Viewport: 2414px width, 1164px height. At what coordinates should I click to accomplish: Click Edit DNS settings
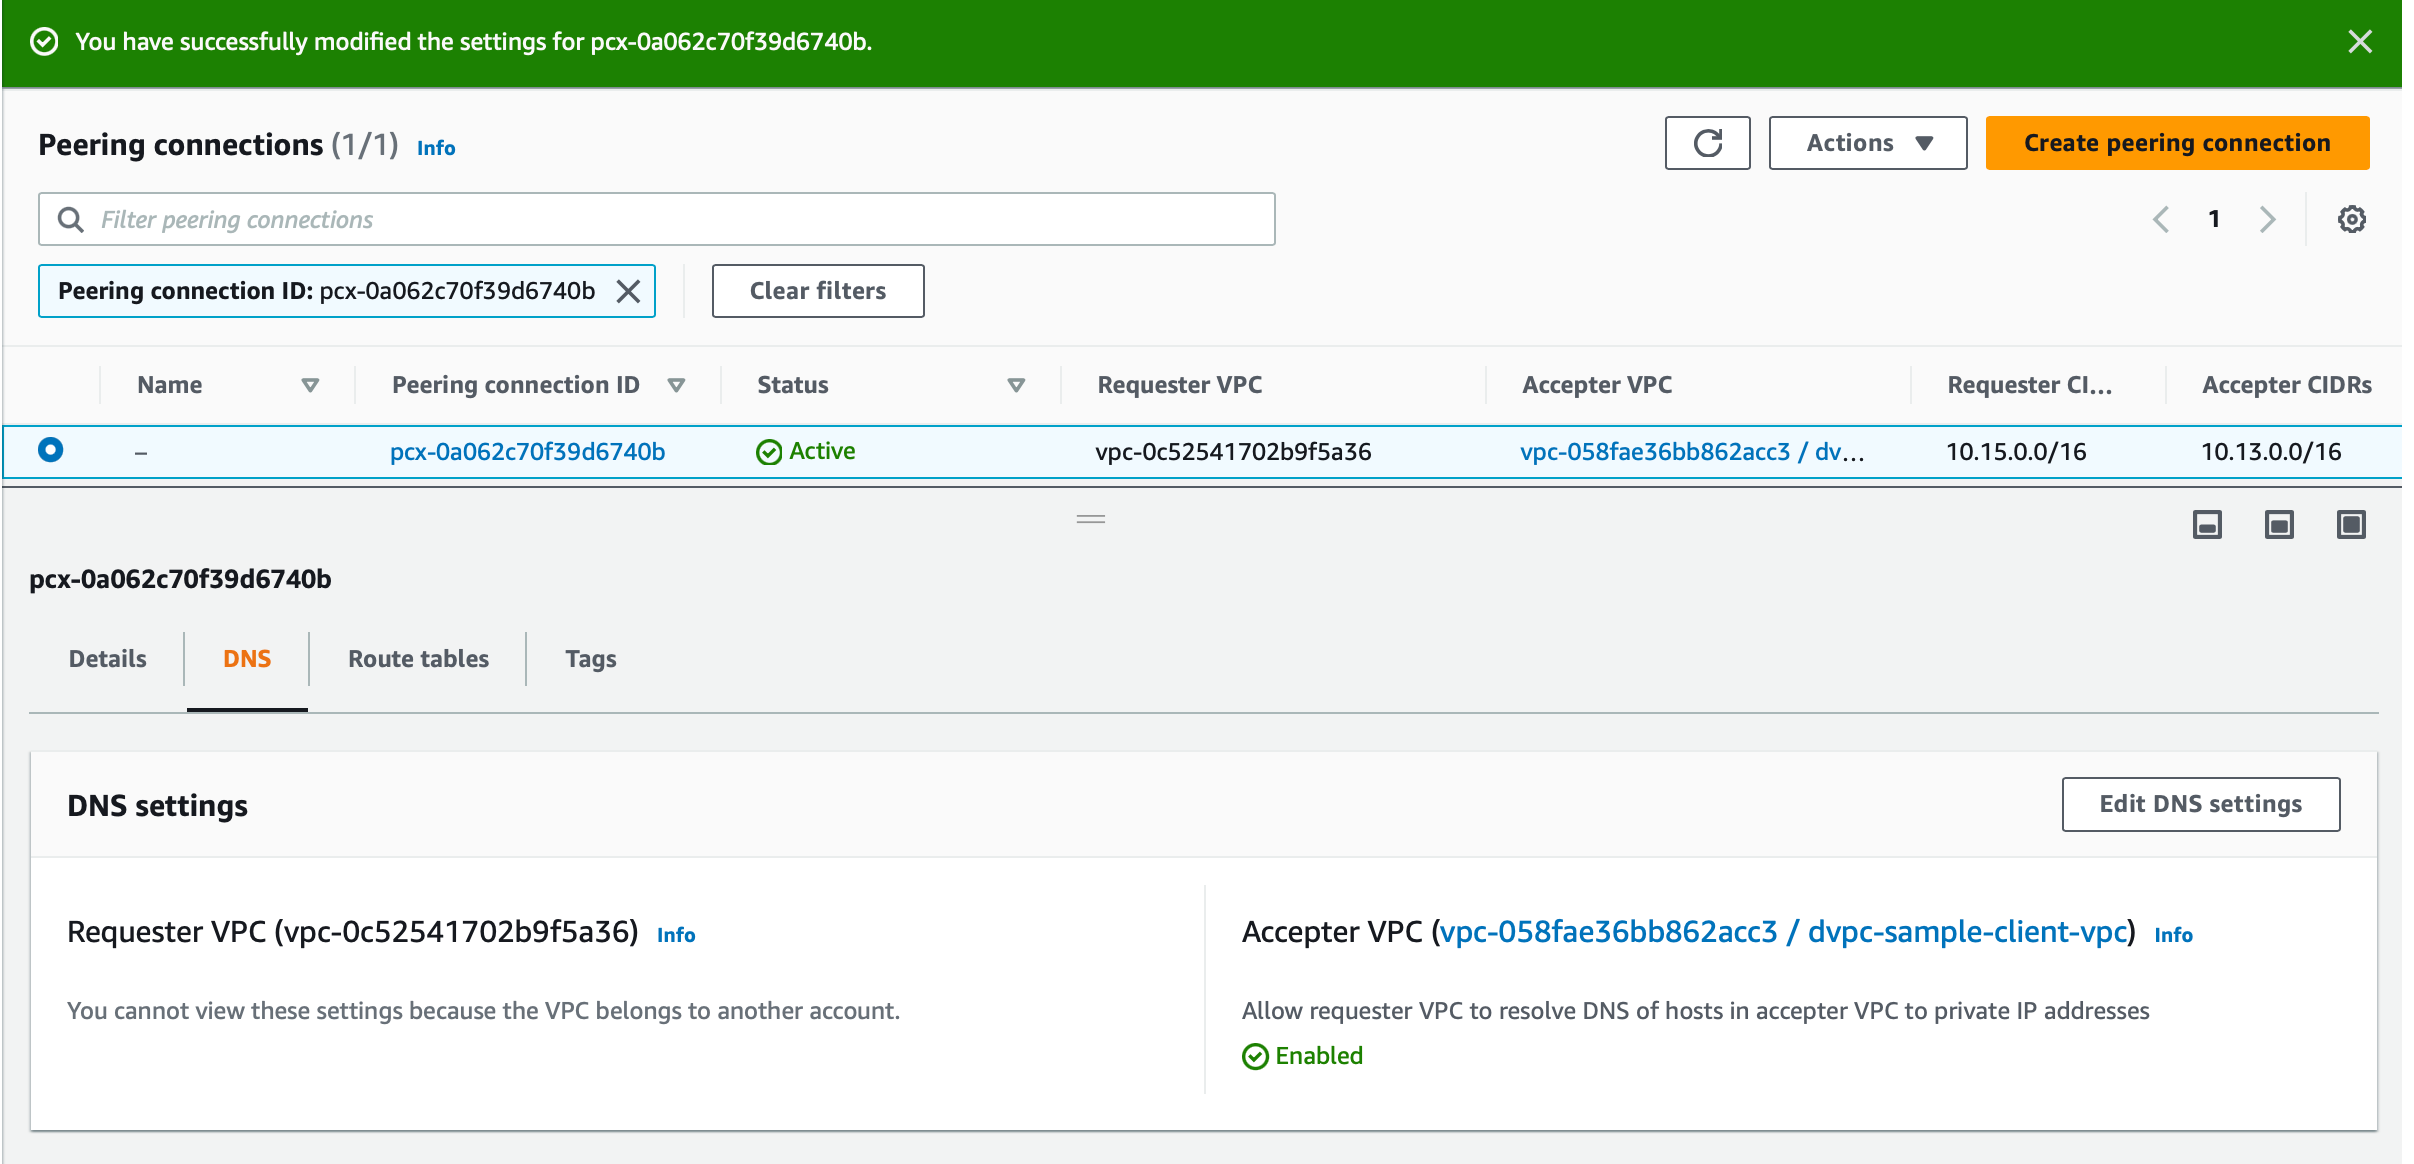pos(2201,804)
